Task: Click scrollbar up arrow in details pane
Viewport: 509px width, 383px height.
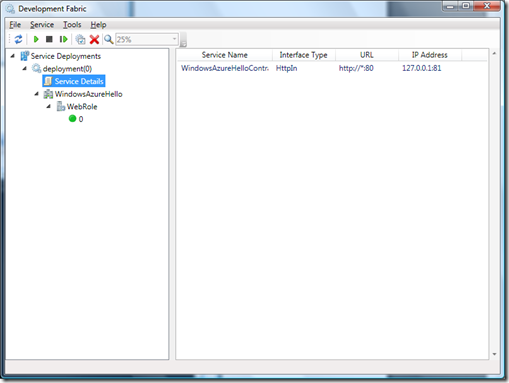Action: 494,53
